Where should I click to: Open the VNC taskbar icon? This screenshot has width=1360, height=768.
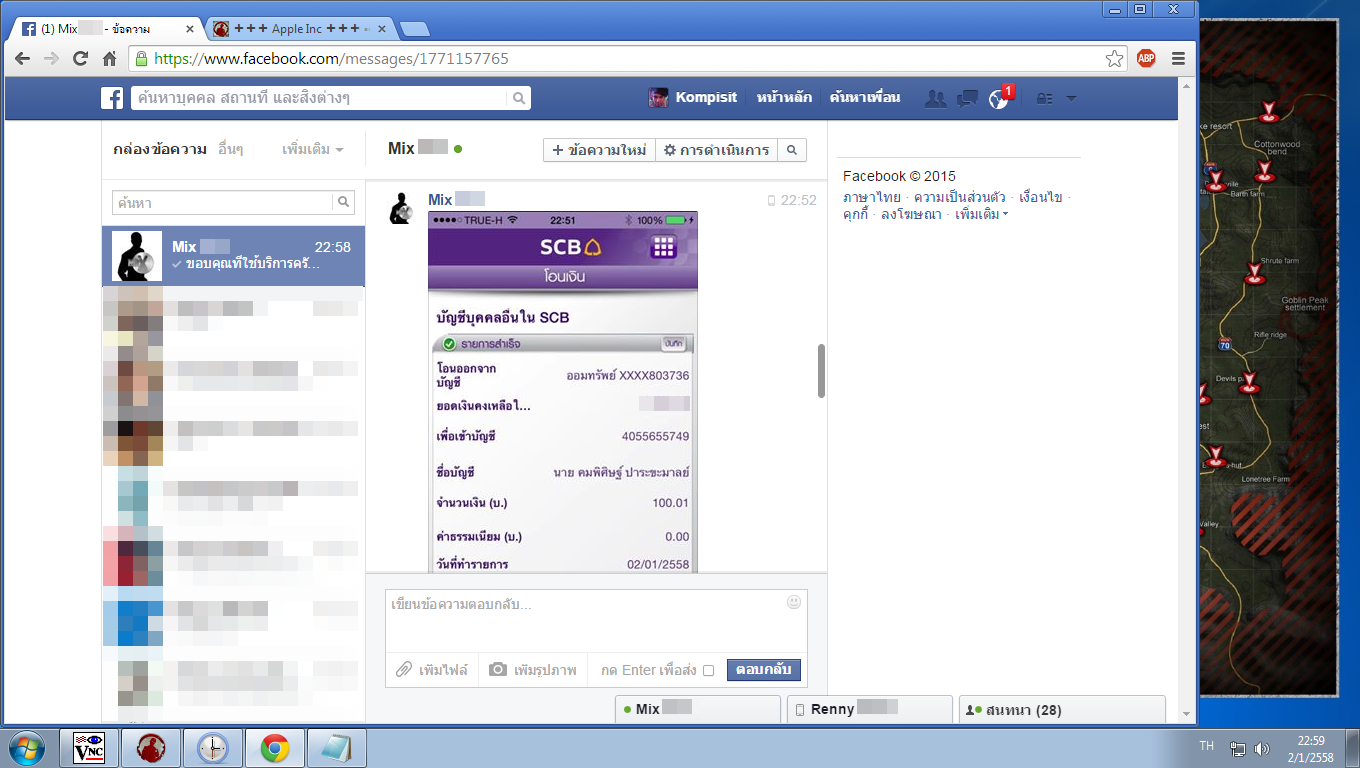90,748
